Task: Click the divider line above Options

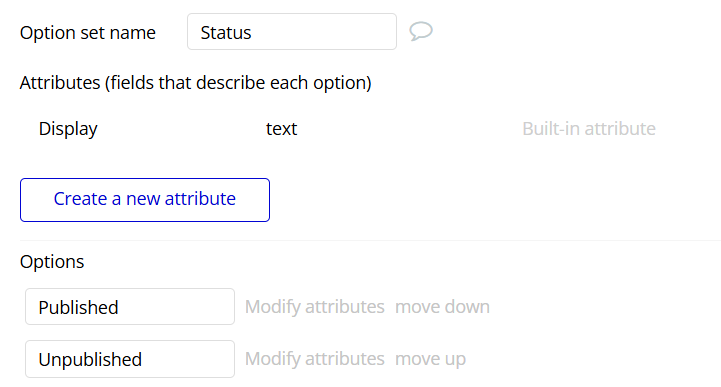Action: pyautogui.click(x=370, y=240)
